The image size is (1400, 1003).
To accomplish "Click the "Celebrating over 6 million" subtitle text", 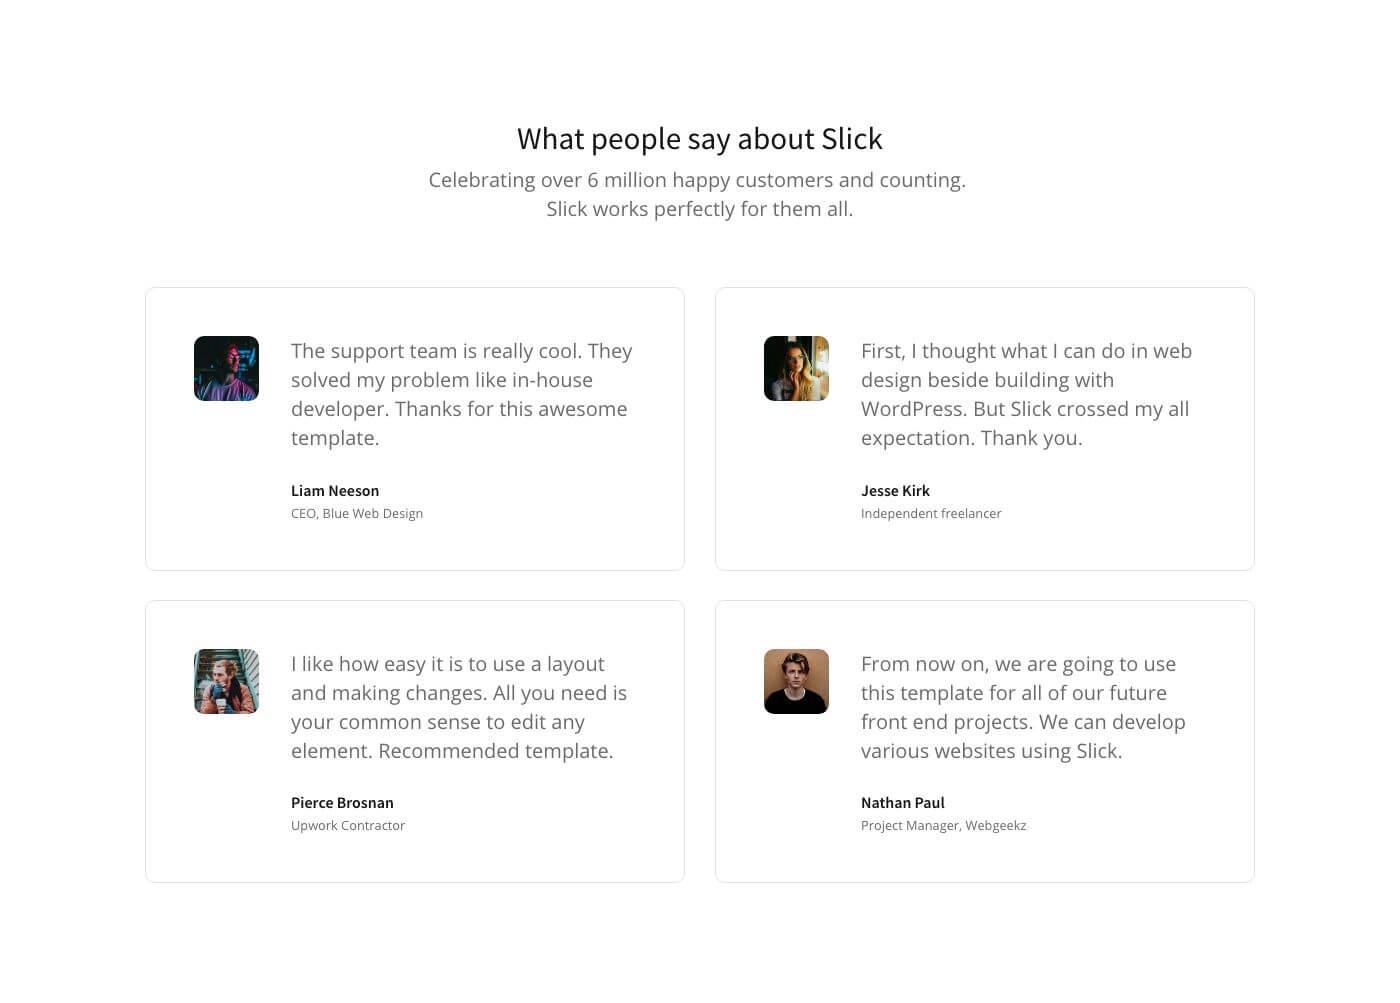I will [x=697, y=180].
